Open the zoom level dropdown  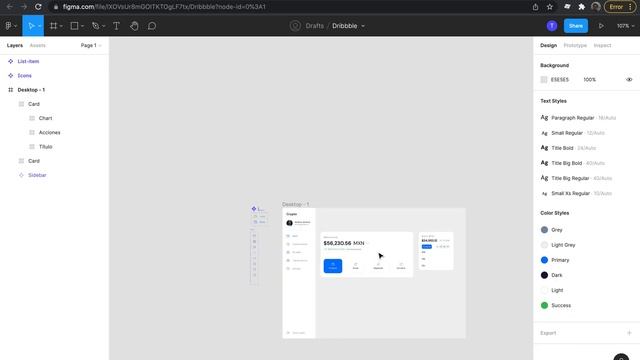click(625, 26)
